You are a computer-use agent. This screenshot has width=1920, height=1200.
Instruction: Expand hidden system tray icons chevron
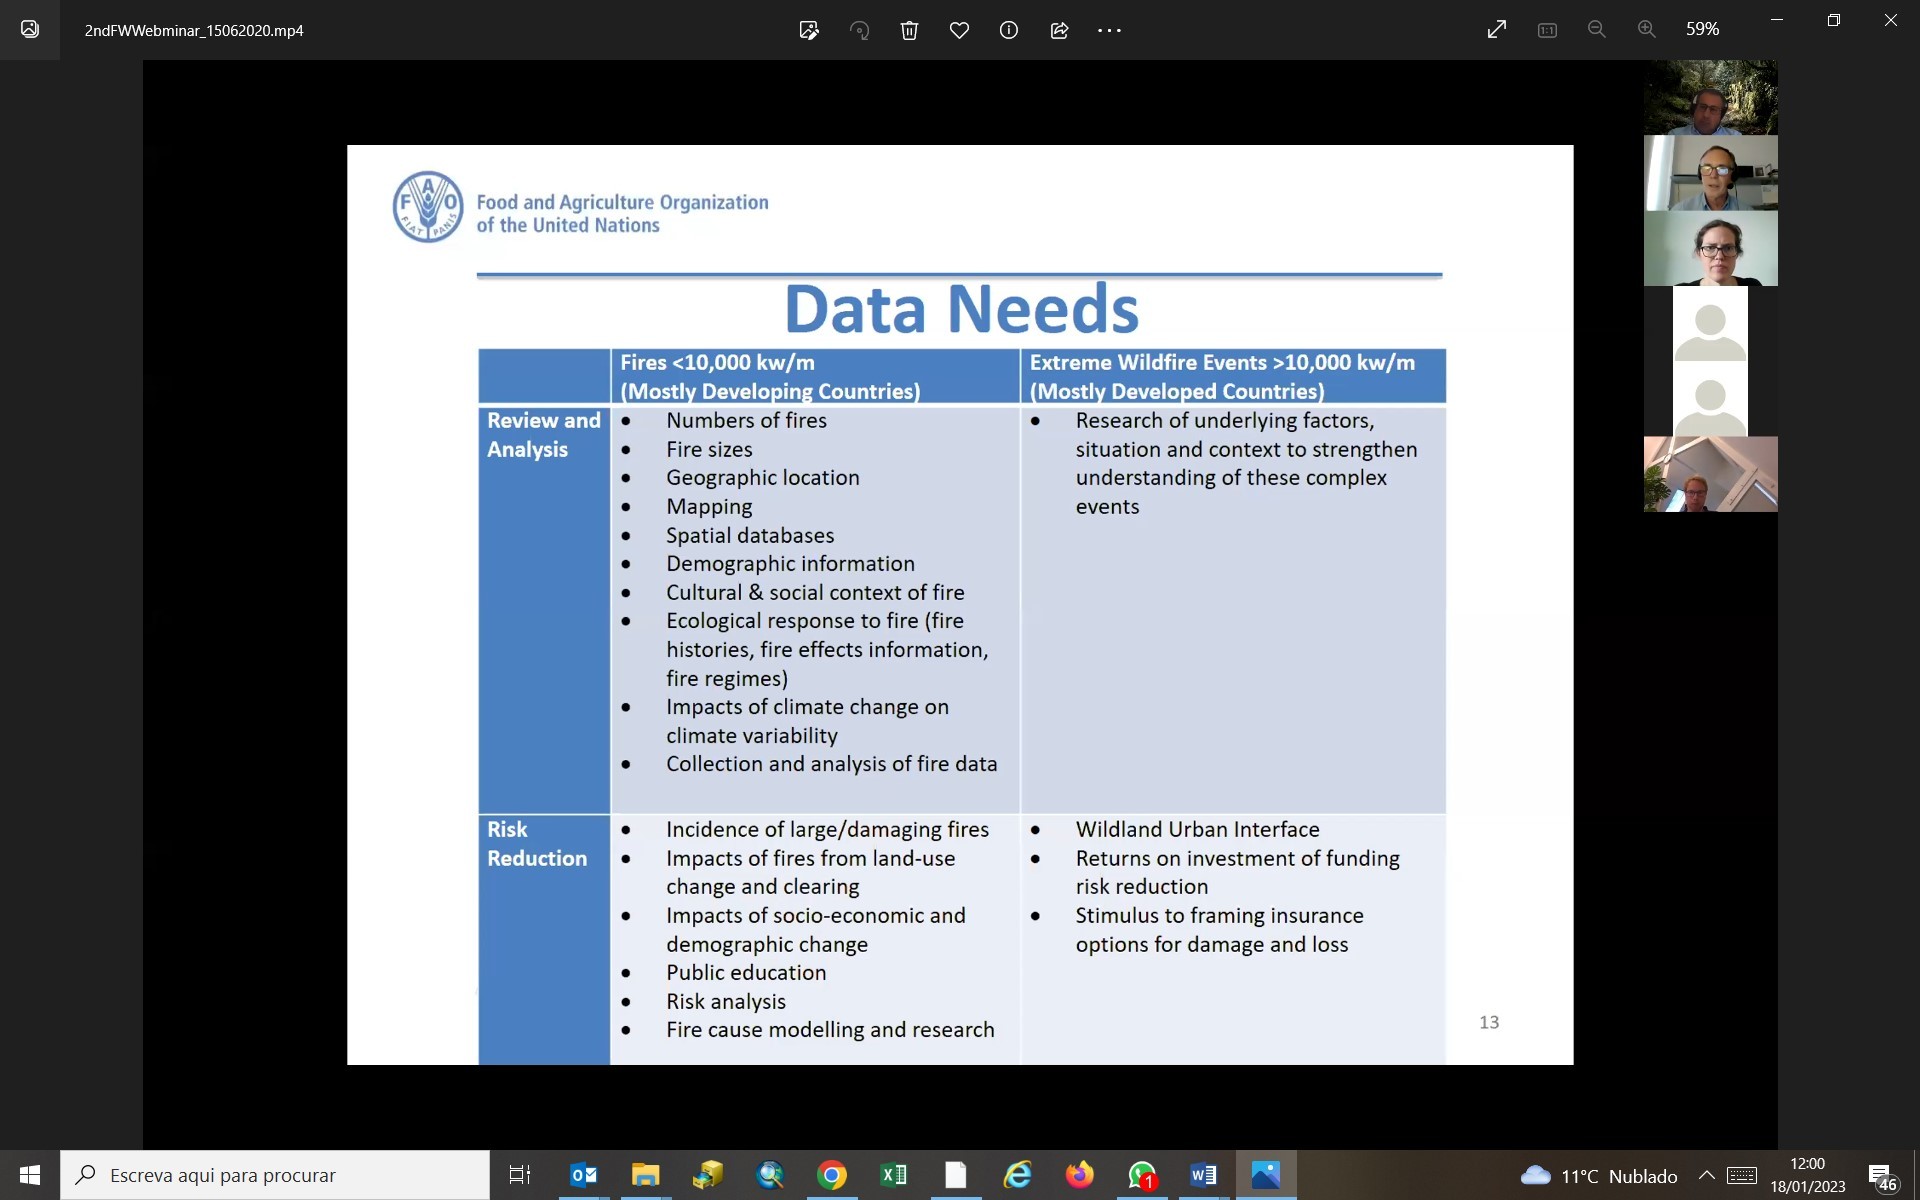[1707, 1175]
